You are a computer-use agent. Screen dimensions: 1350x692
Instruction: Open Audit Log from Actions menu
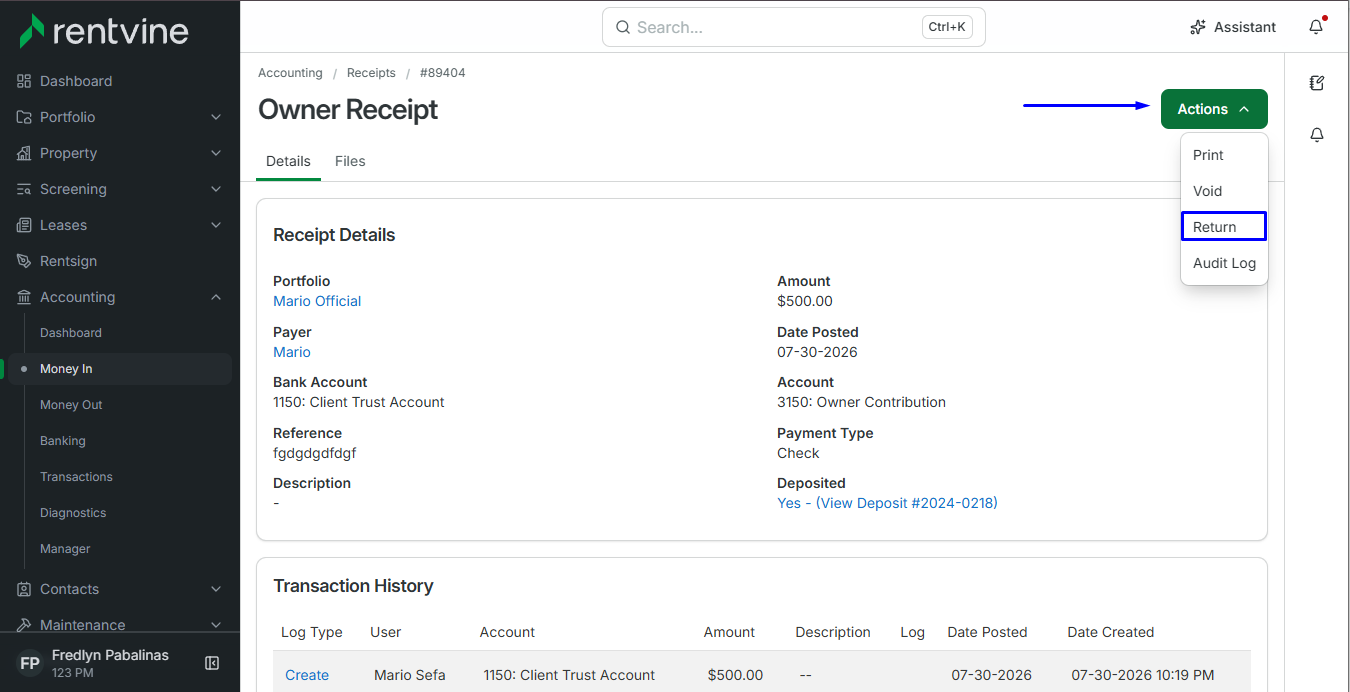click(1224, 263)
